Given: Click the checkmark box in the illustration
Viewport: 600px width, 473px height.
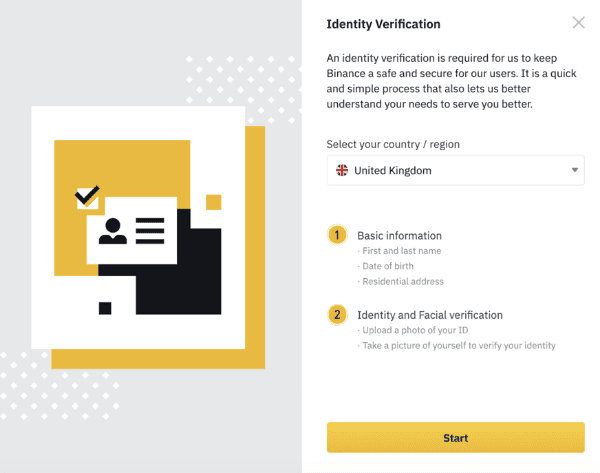Looking at the screenshot, I should coord(87,197).
